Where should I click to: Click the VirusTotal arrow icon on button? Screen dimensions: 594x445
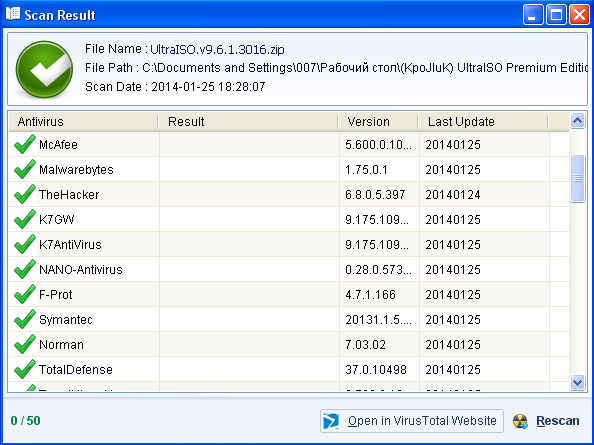tap(331, 421)
